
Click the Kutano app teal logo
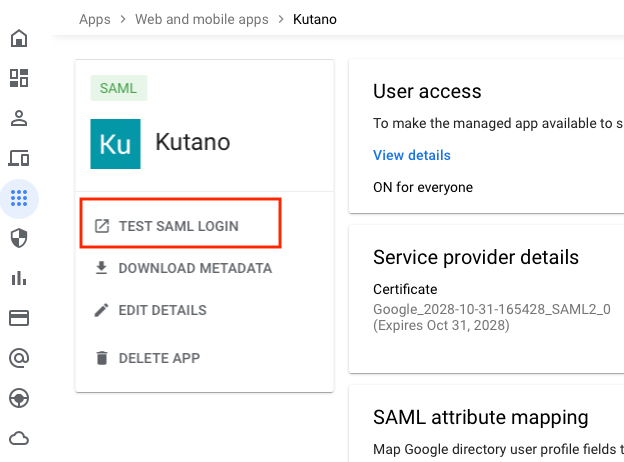pyautogui.click(x=115, y=144)
